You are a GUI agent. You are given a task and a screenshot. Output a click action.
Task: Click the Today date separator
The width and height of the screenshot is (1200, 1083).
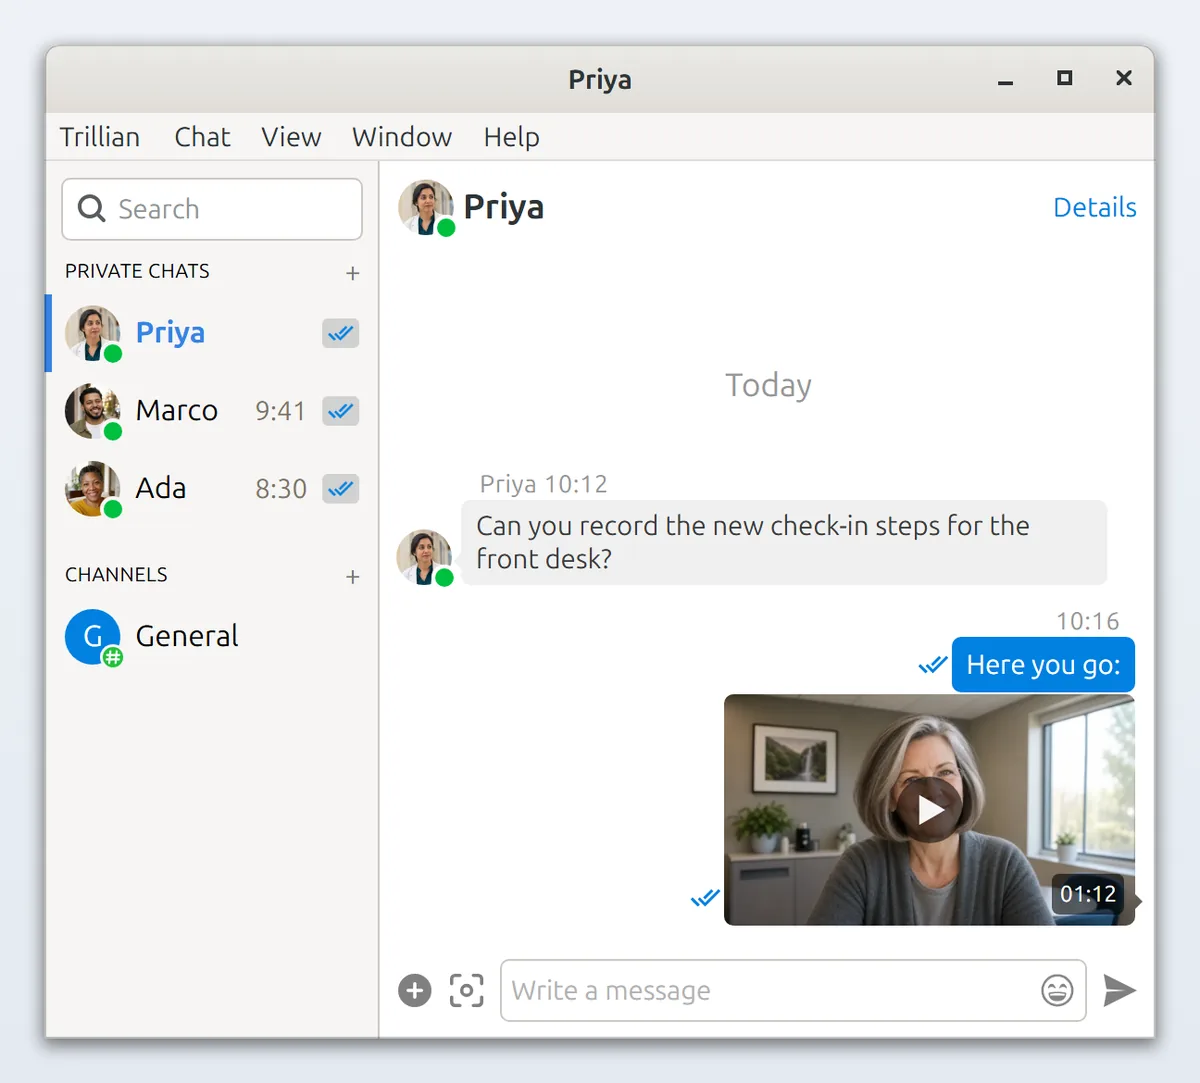[768, 385]
